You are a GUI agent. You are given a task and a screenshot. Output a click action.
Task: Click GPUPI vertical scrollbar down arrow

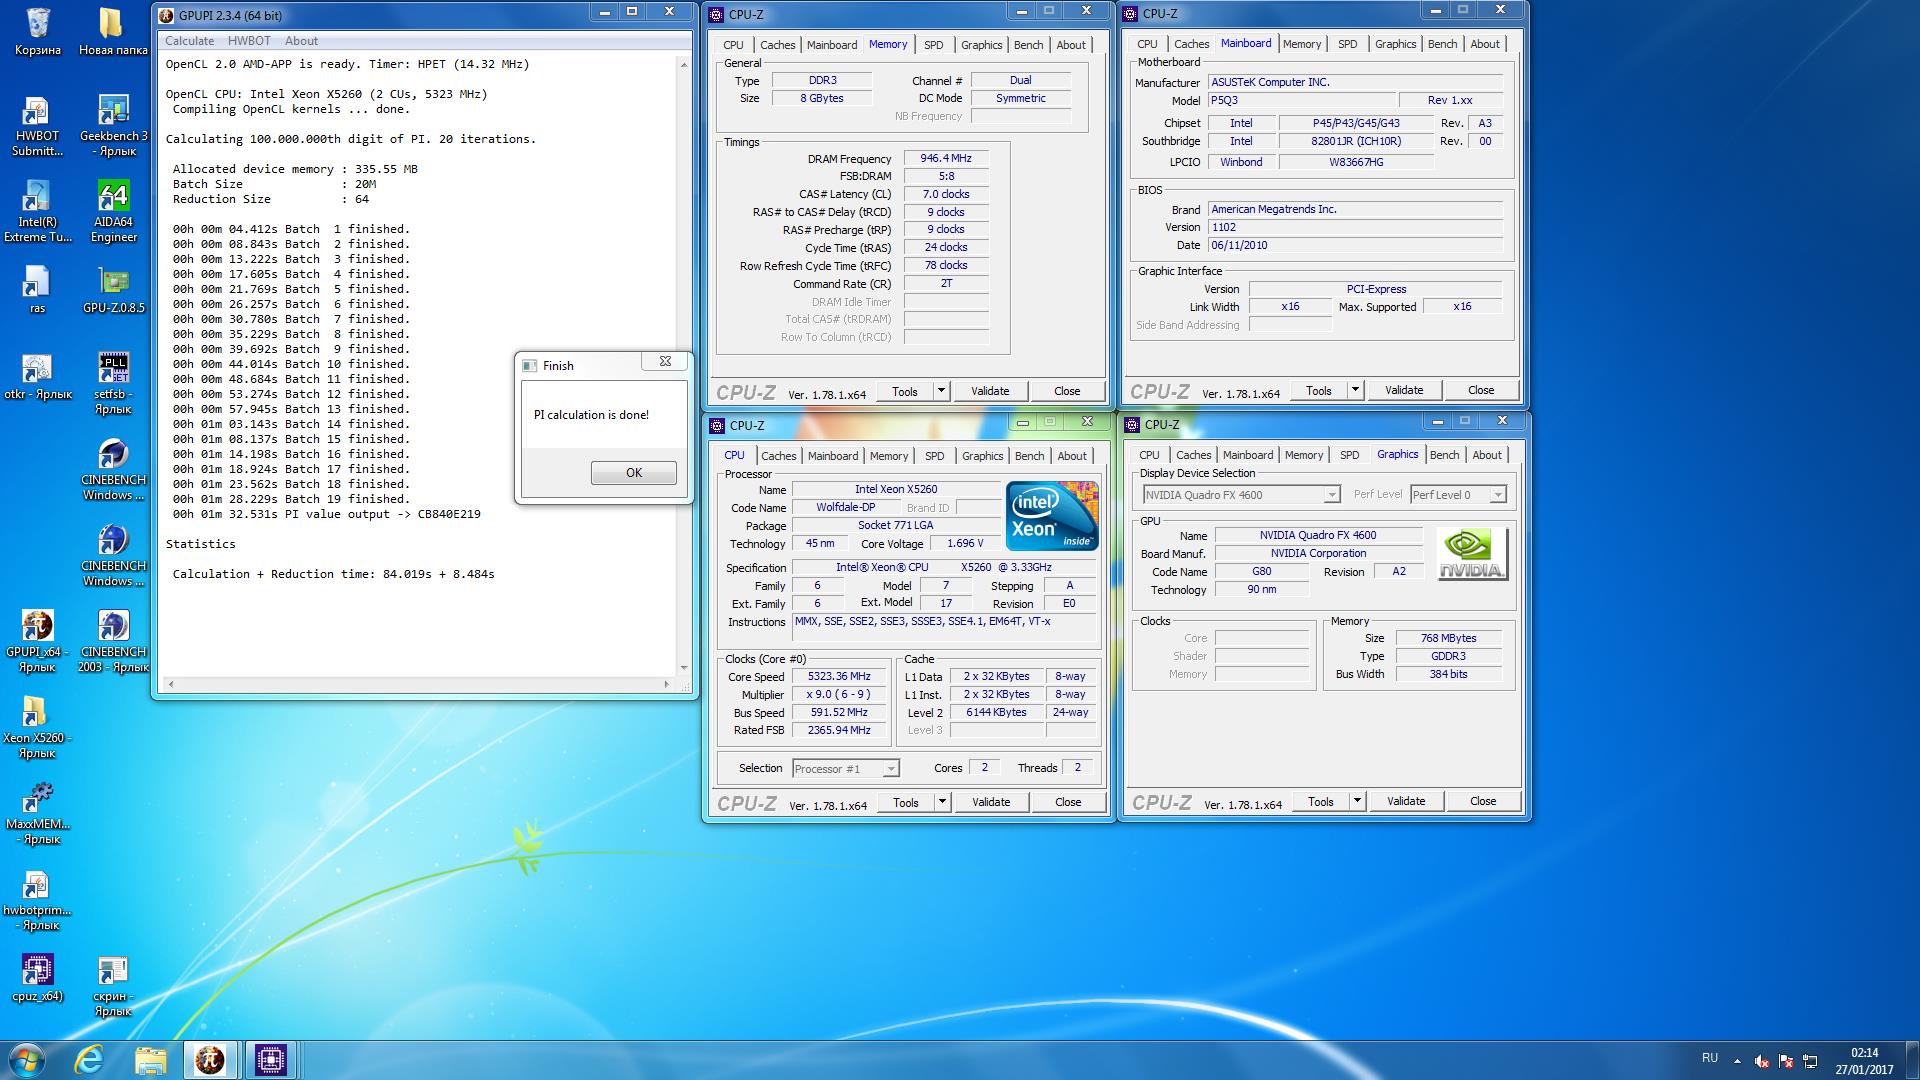point(684,668)
